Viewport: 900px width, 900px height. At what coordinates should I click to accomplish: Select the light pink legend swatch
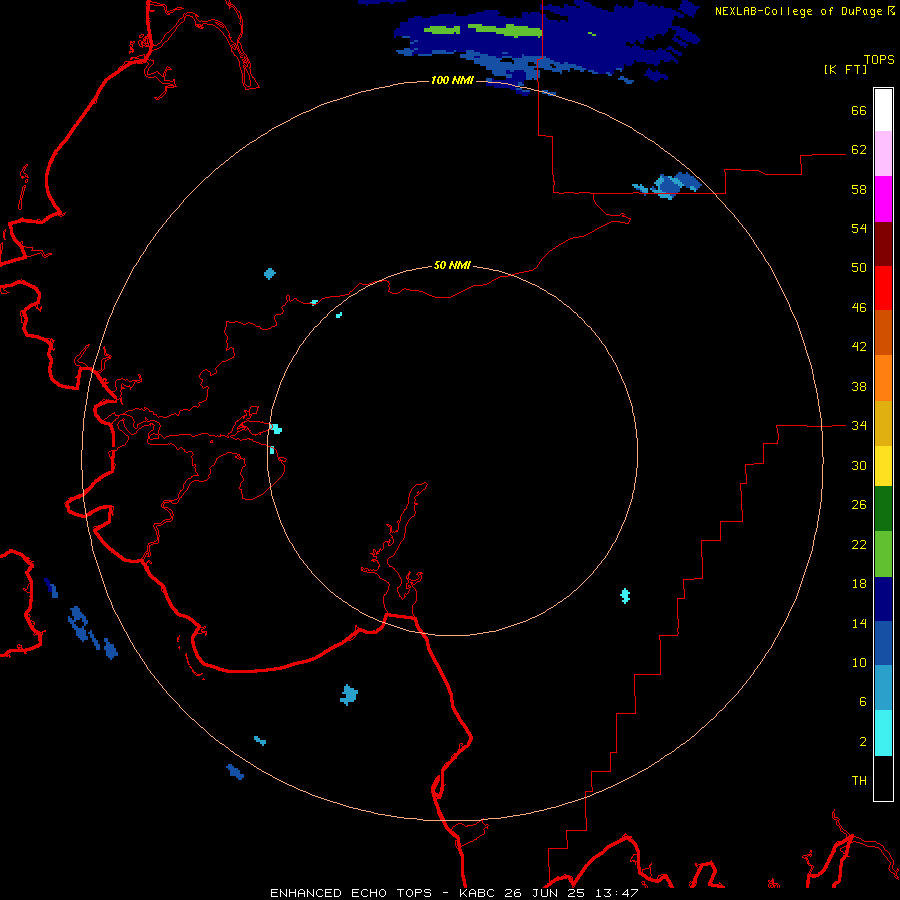click(883, 153)
